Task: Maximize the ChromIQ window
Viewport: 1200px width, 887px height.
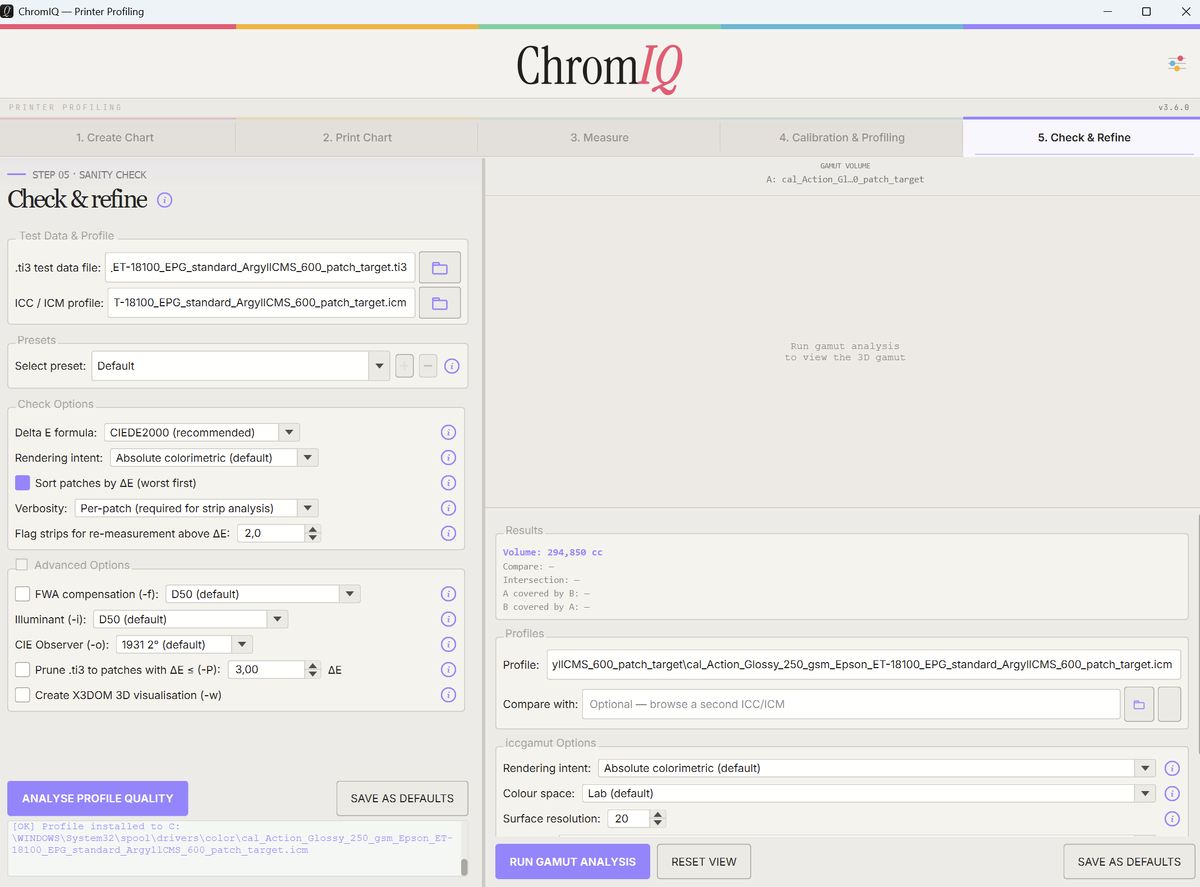Action: tap(1147, 12)
